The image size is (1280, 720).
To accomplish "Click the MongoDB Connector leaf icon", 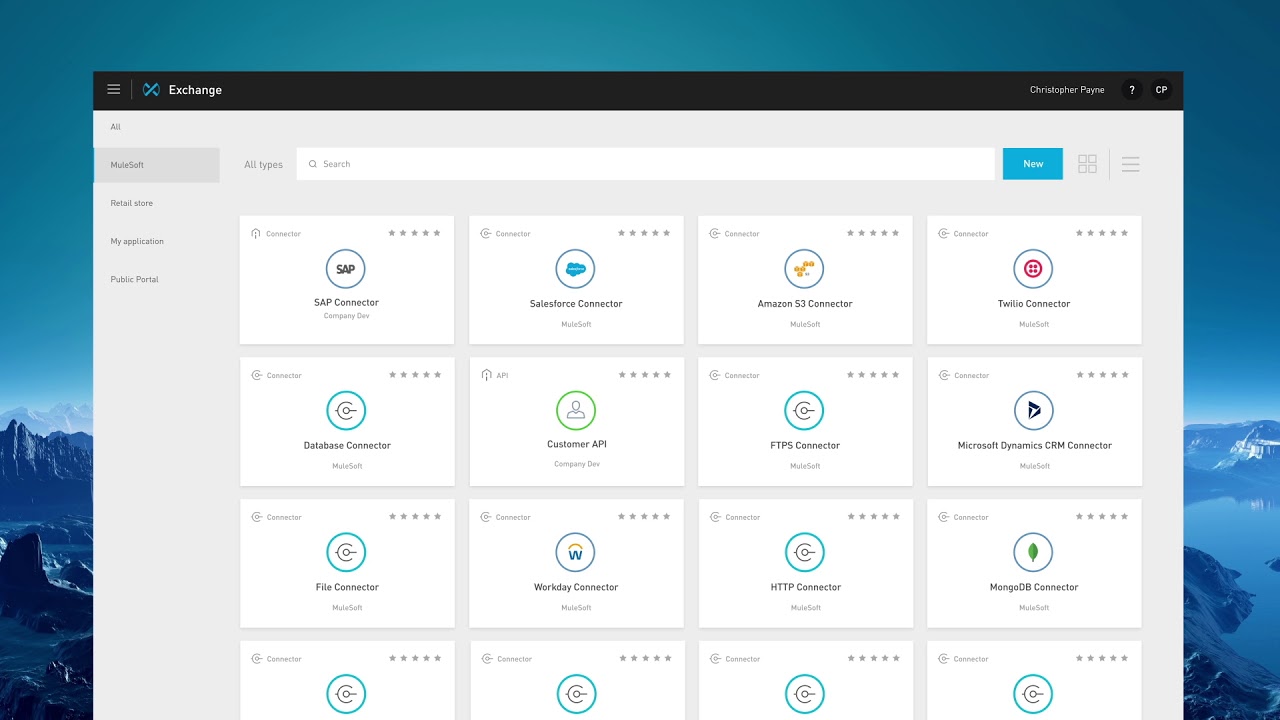I will (x=1033, y=552).
